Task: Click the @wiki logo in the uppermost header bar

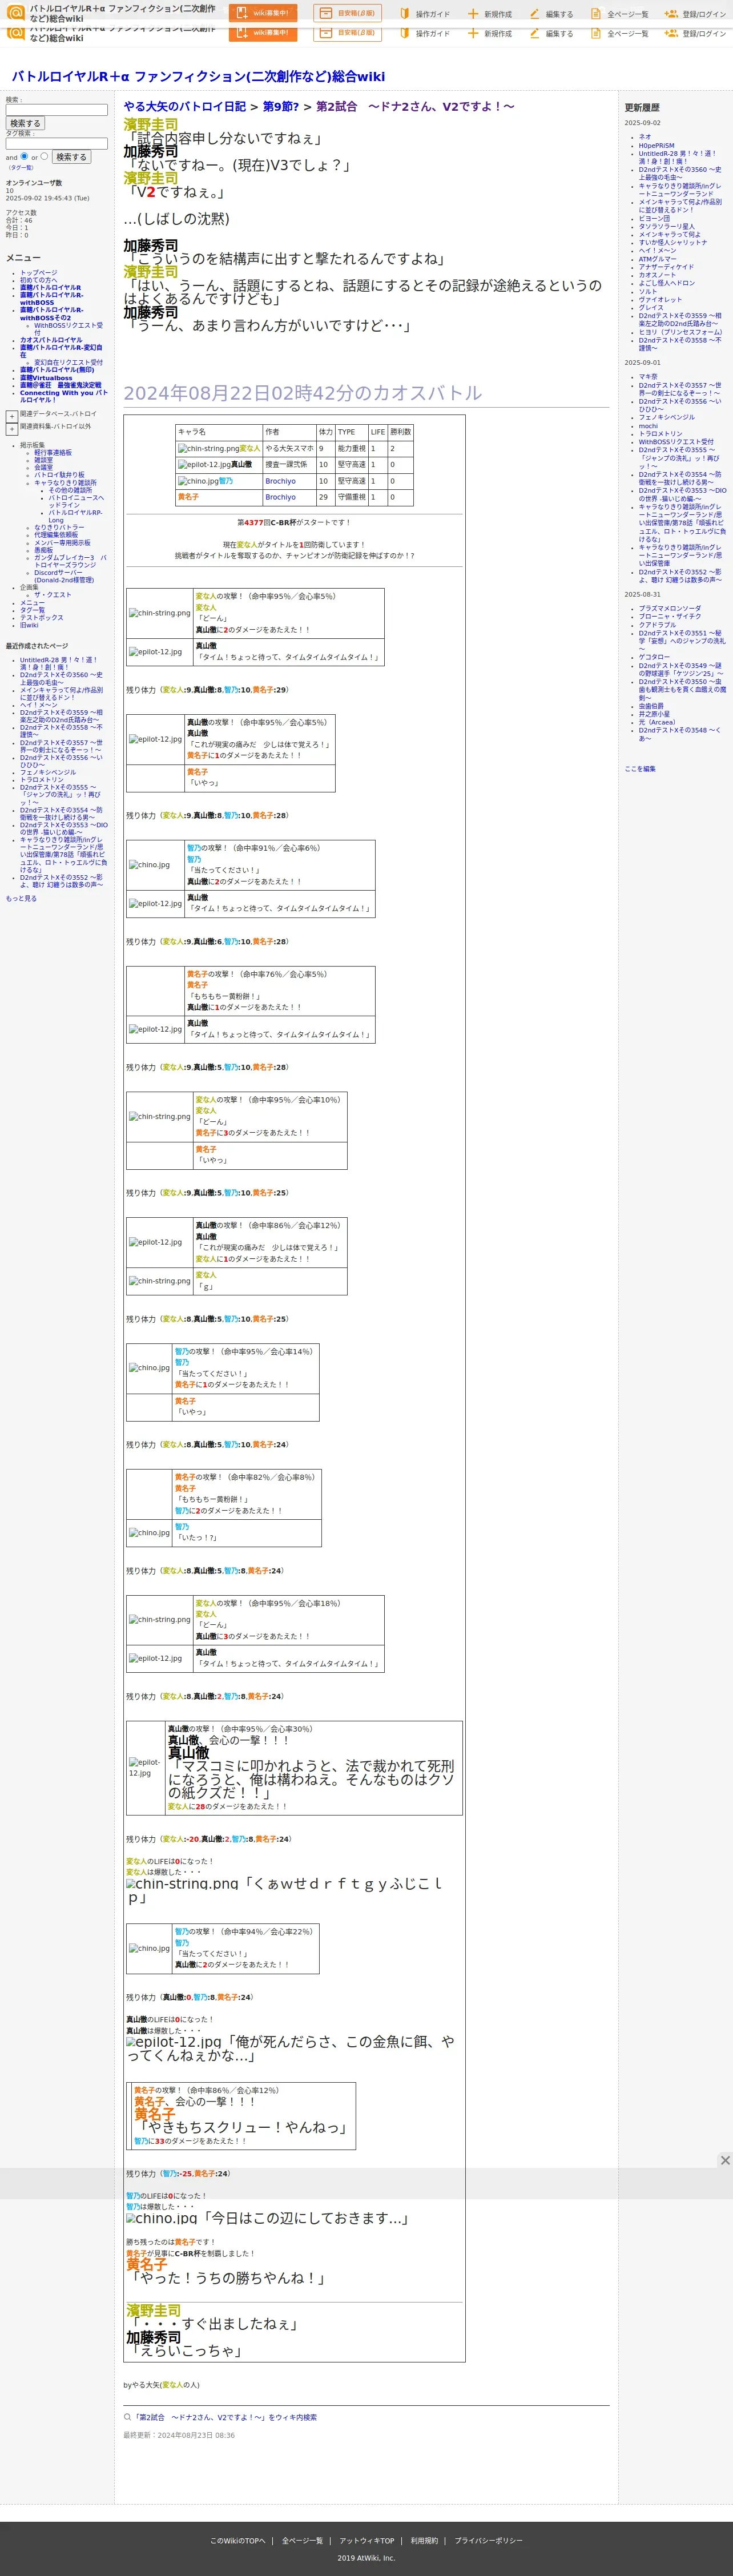Action: tap(16, 13)
